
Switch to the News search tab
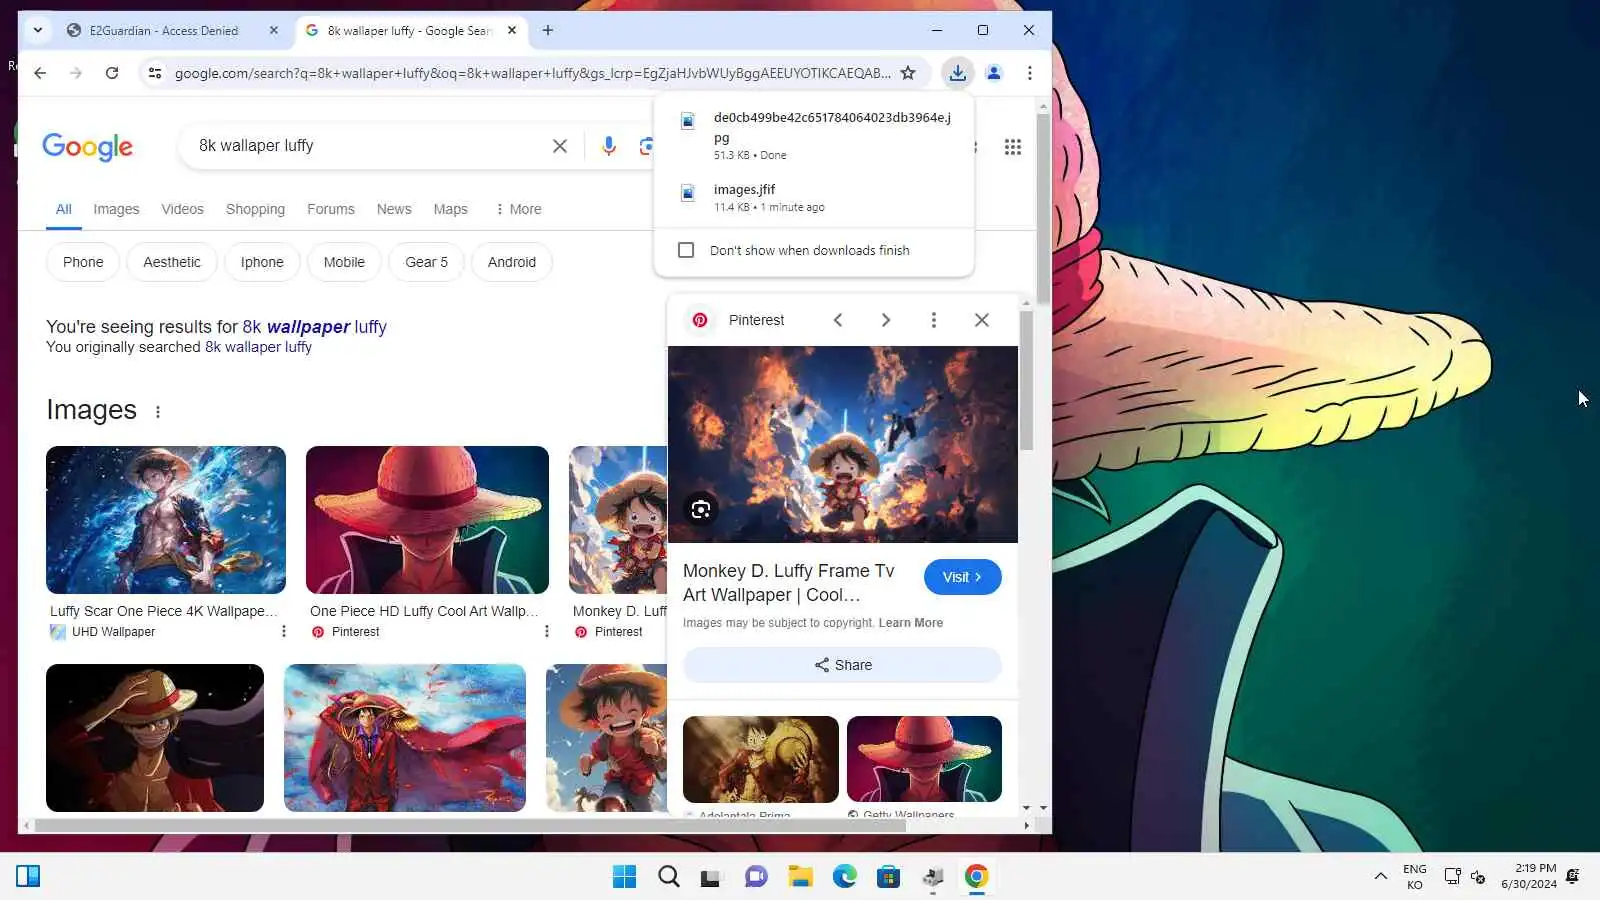coord(394,209)
